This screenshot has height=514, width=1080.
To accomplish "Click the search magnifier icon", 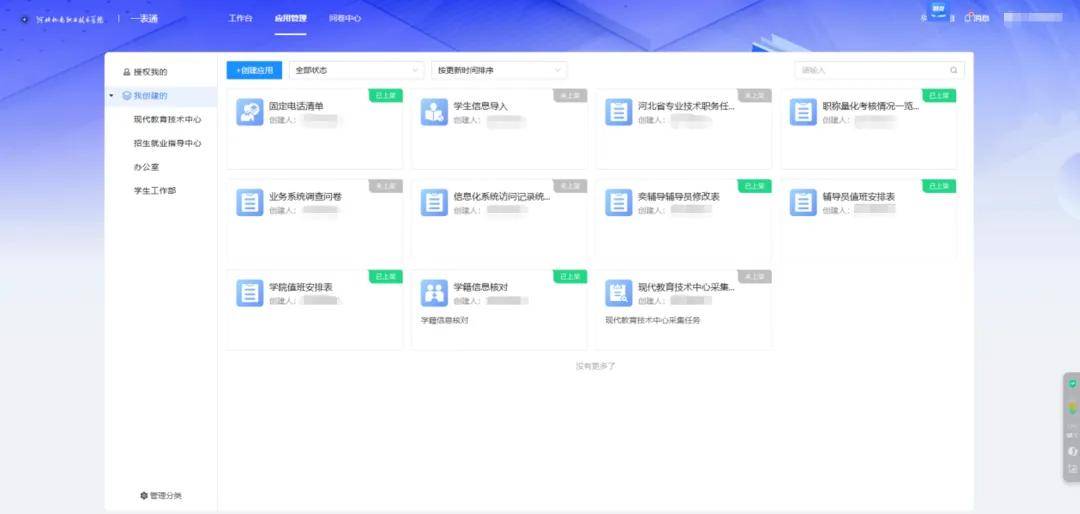I will tap(954, 70).
